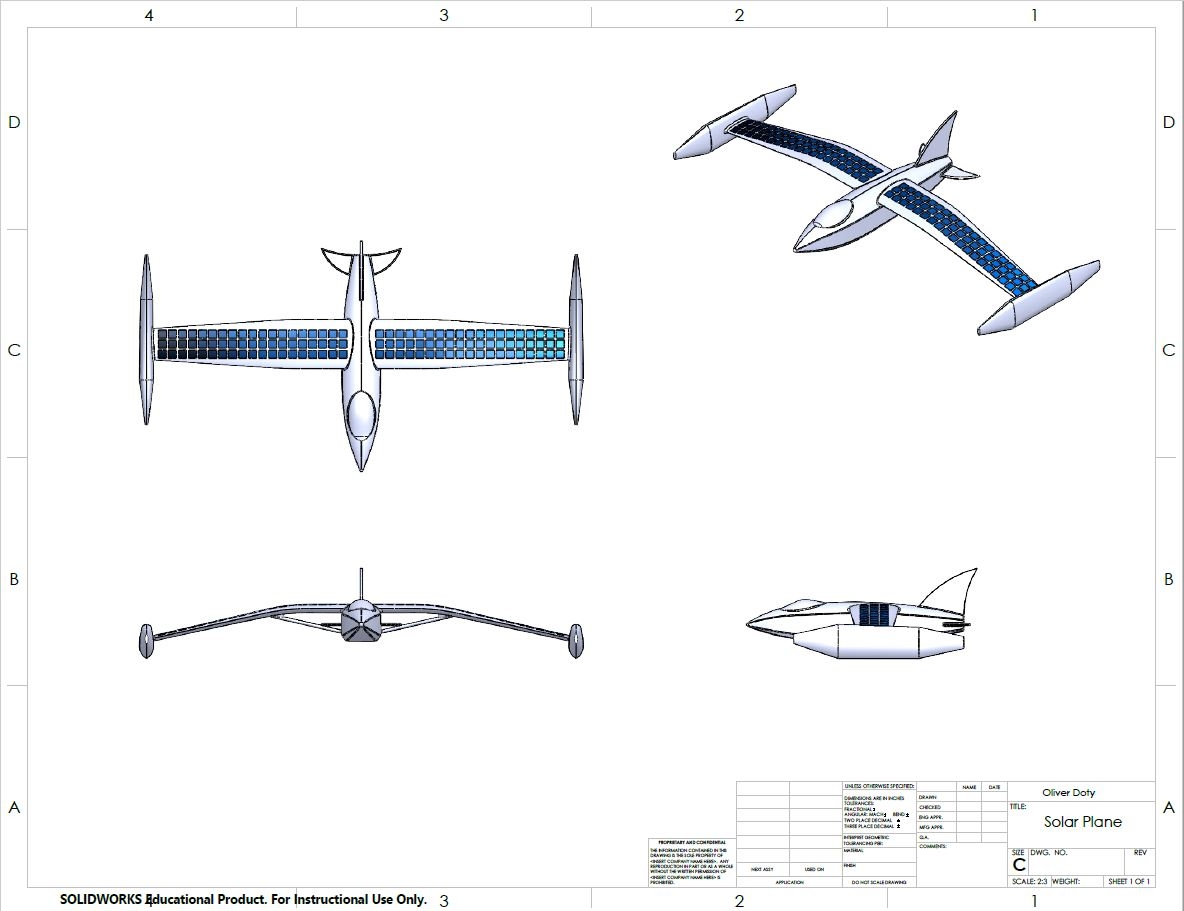This screenshot has height=911, width=1184.
Task: Click zone letter 'D' on the left border
Action: (x=14, y=122)
